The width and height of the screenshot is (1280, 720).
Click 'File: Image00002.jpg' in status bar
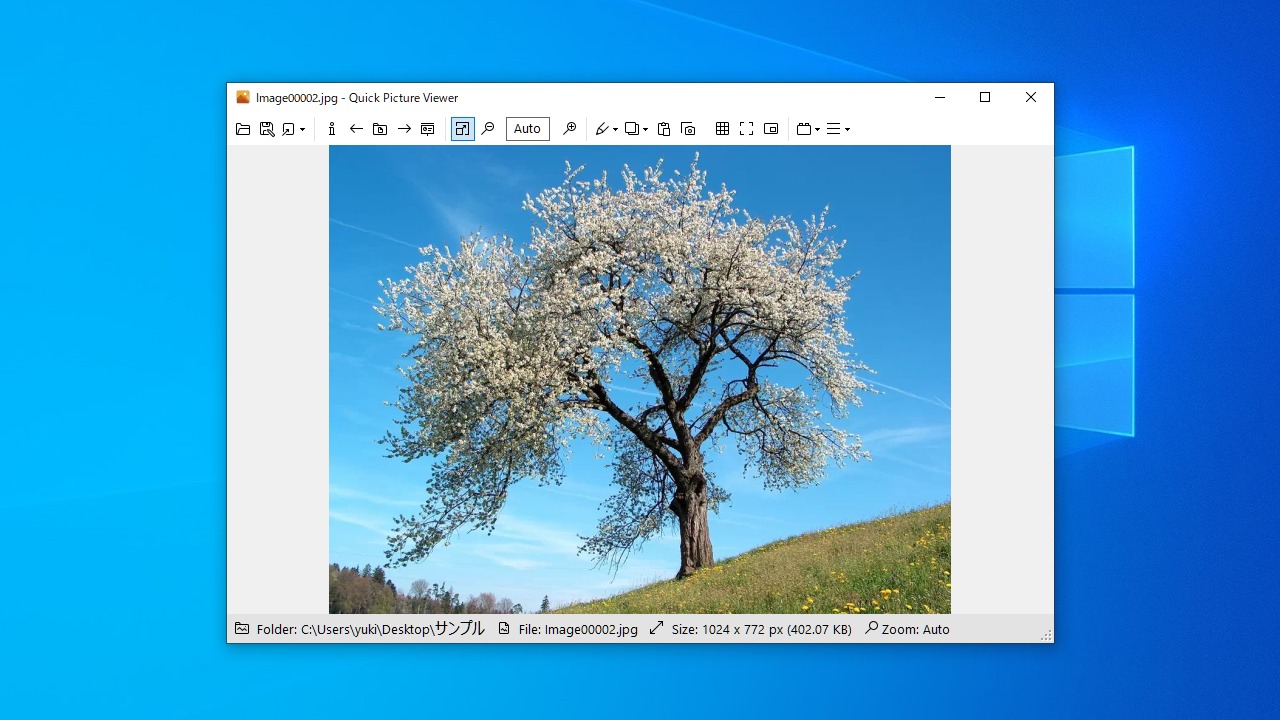(x=578, y=629)
